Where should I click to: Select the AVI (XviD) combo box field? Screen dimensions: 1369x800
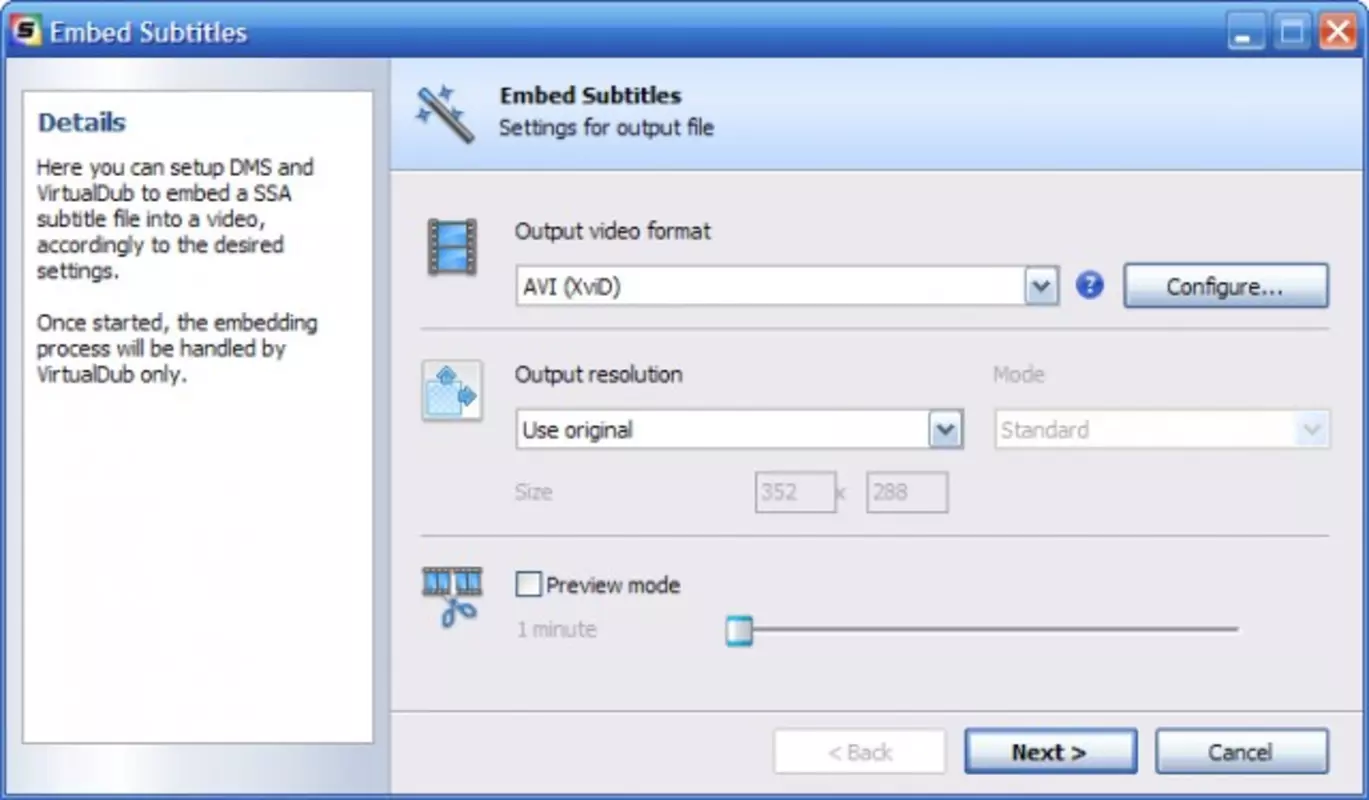tap(787, 287)
